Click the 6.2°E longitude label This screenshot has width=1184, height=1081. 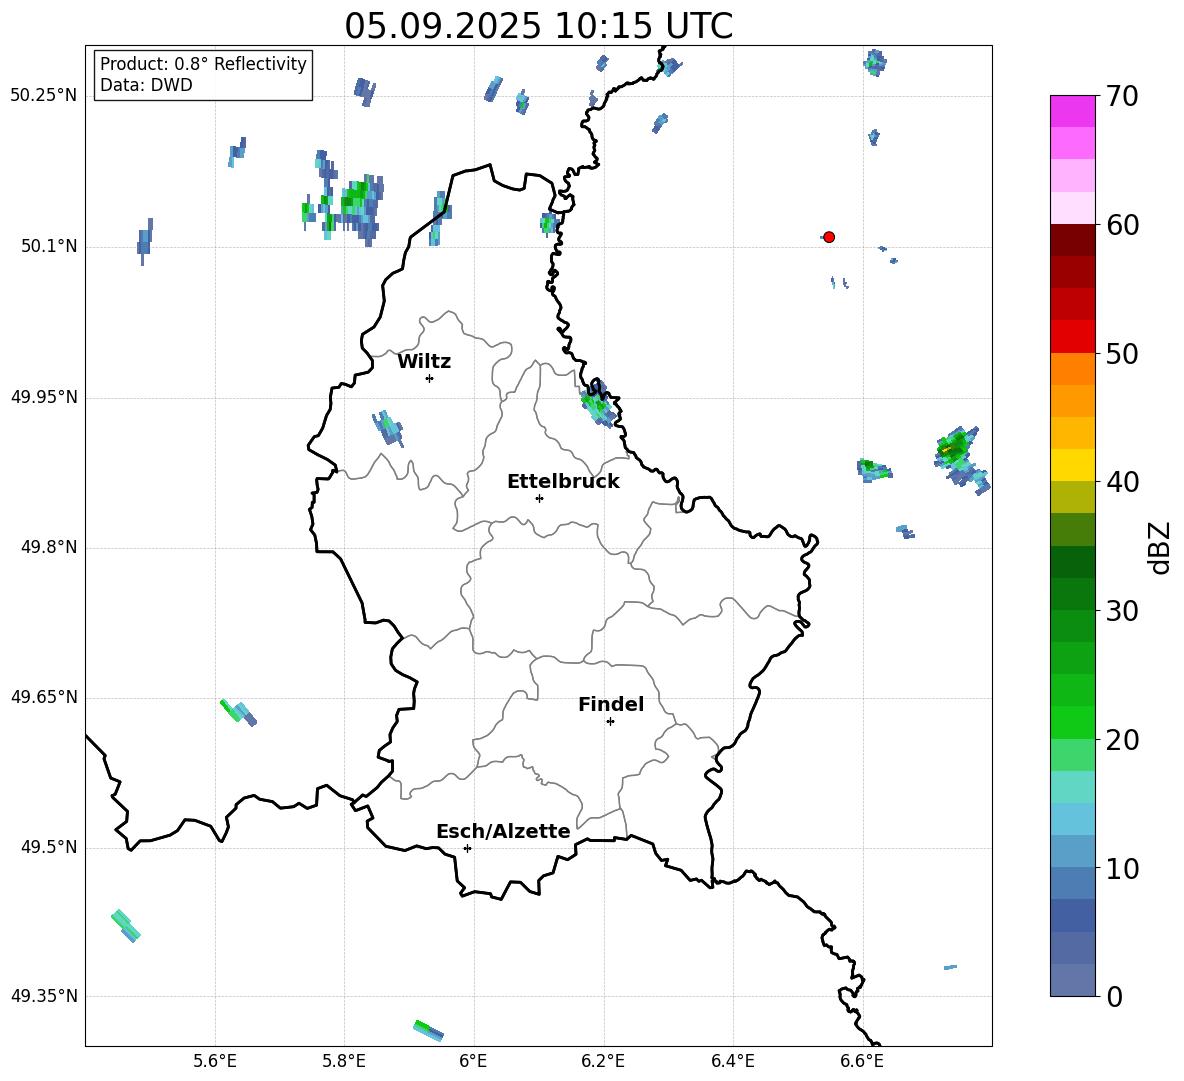(603, 1061)
